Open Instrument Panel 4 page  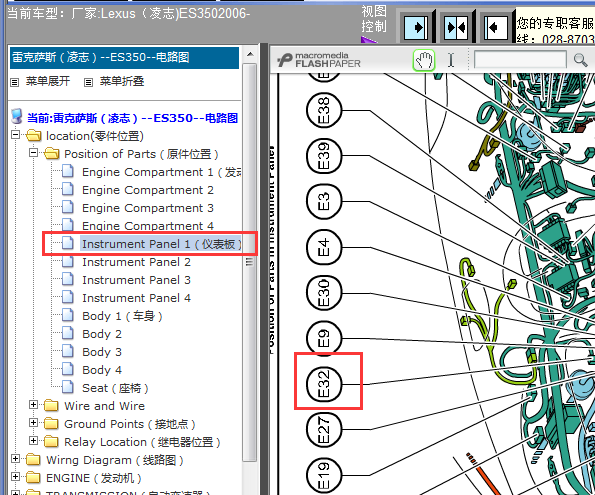(x=136, y=298)
